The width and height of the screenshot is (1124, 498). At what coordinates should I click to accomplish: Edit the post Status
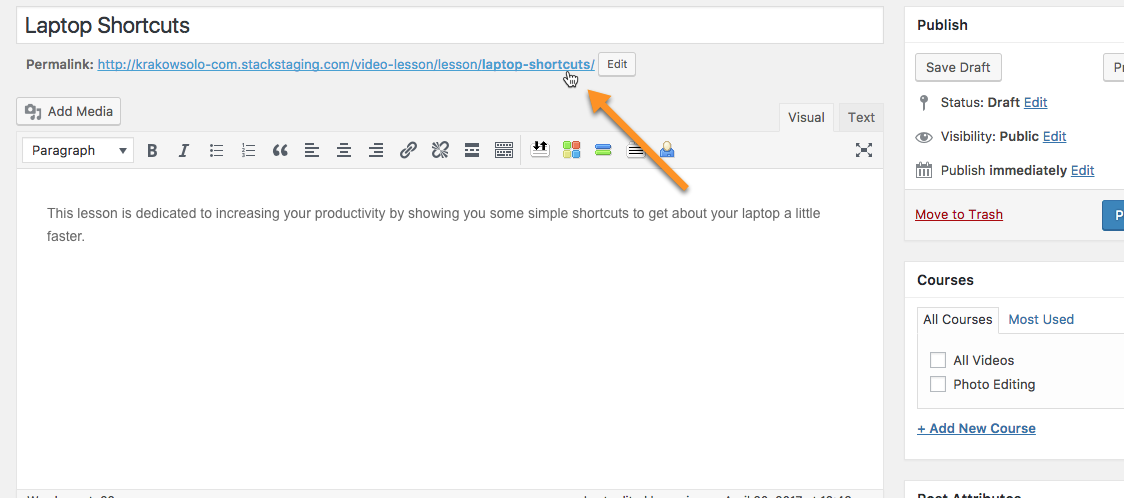coord(1035,102)
